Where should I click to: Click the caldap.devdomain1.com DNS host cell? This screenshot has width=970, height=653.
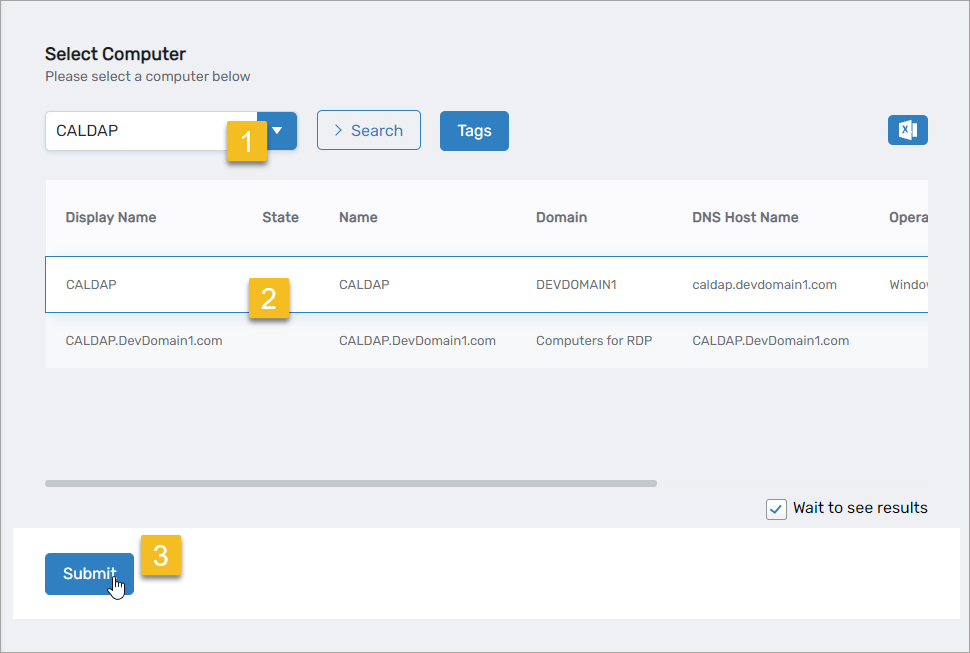tap(764, 285)
